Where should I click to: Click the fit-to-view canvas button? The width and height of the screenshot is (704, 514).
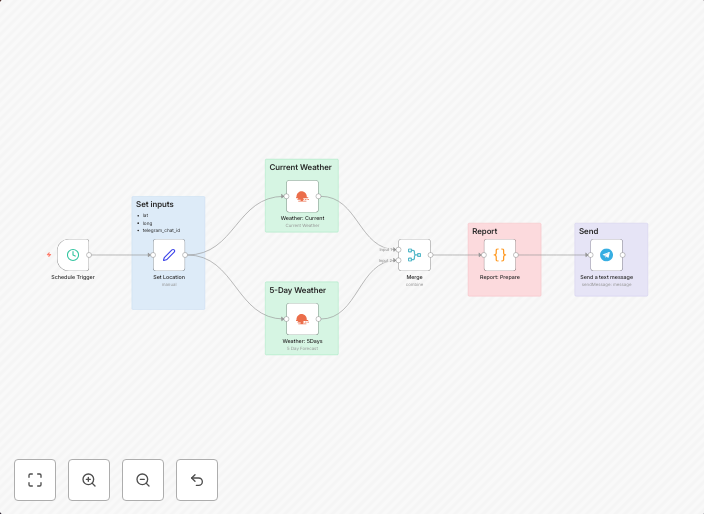pyautogui.click(x=35, y=480)
